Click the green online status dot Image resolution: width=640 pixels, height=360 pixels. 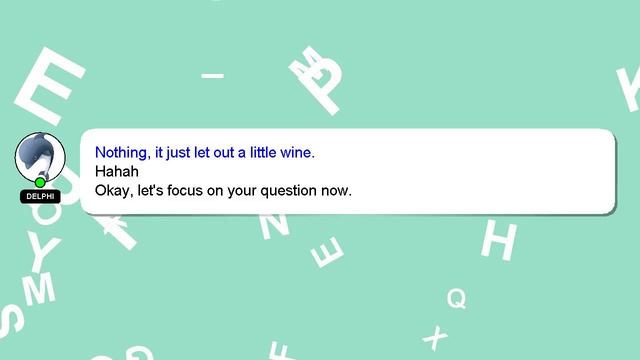40,182
